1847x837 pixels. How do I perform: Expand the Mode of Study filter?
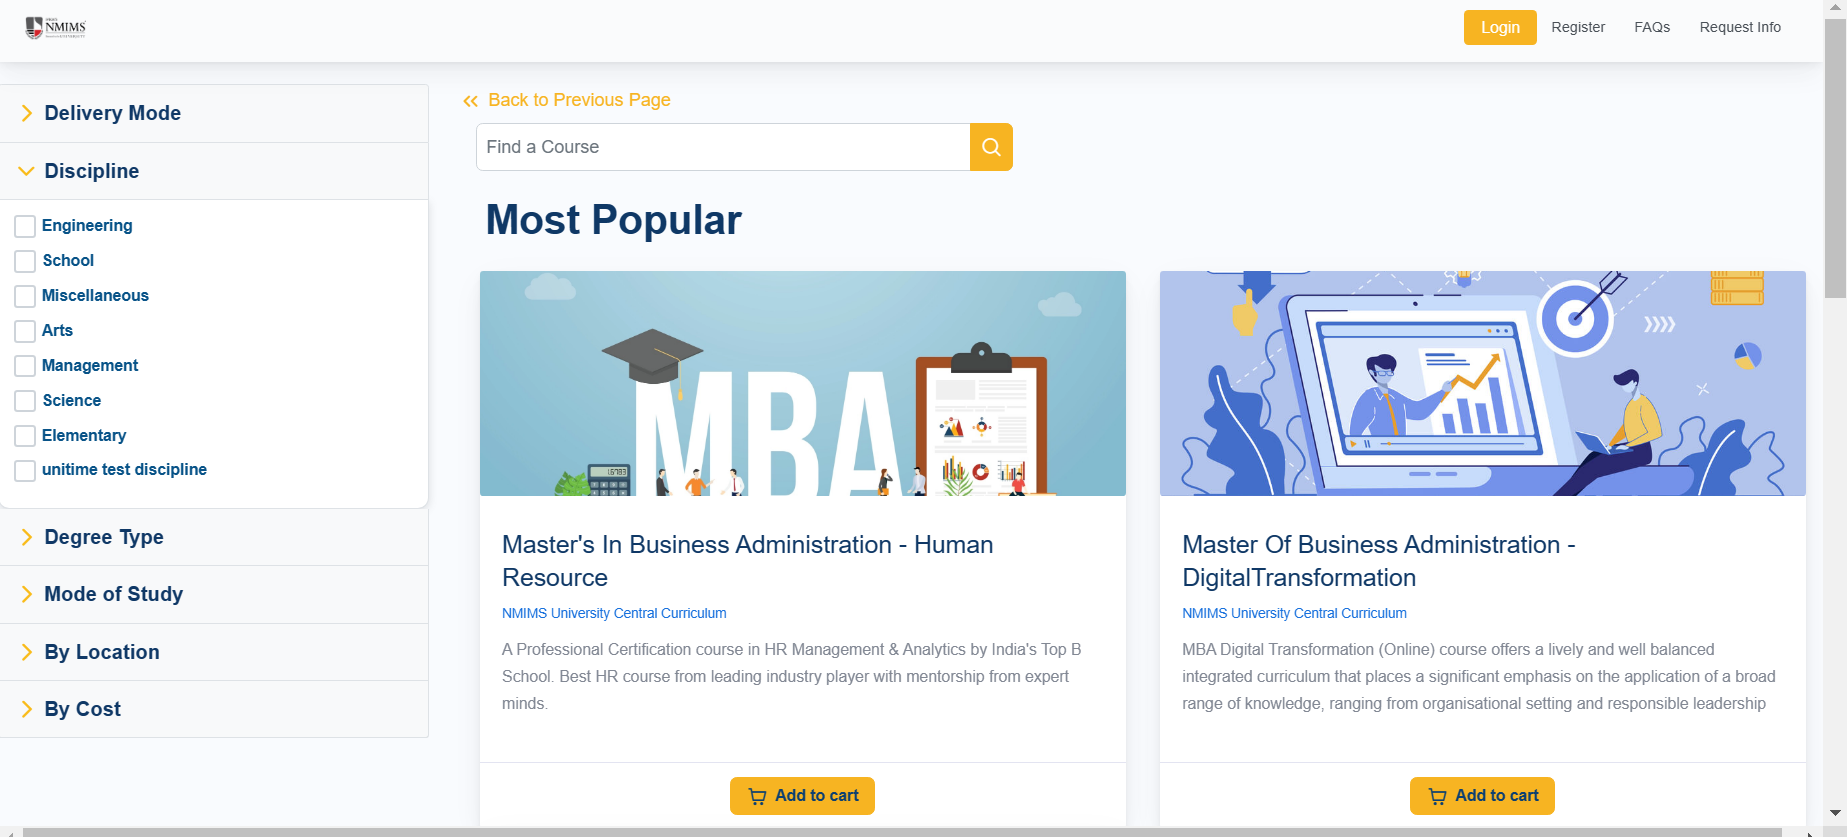tap(214, 594)
